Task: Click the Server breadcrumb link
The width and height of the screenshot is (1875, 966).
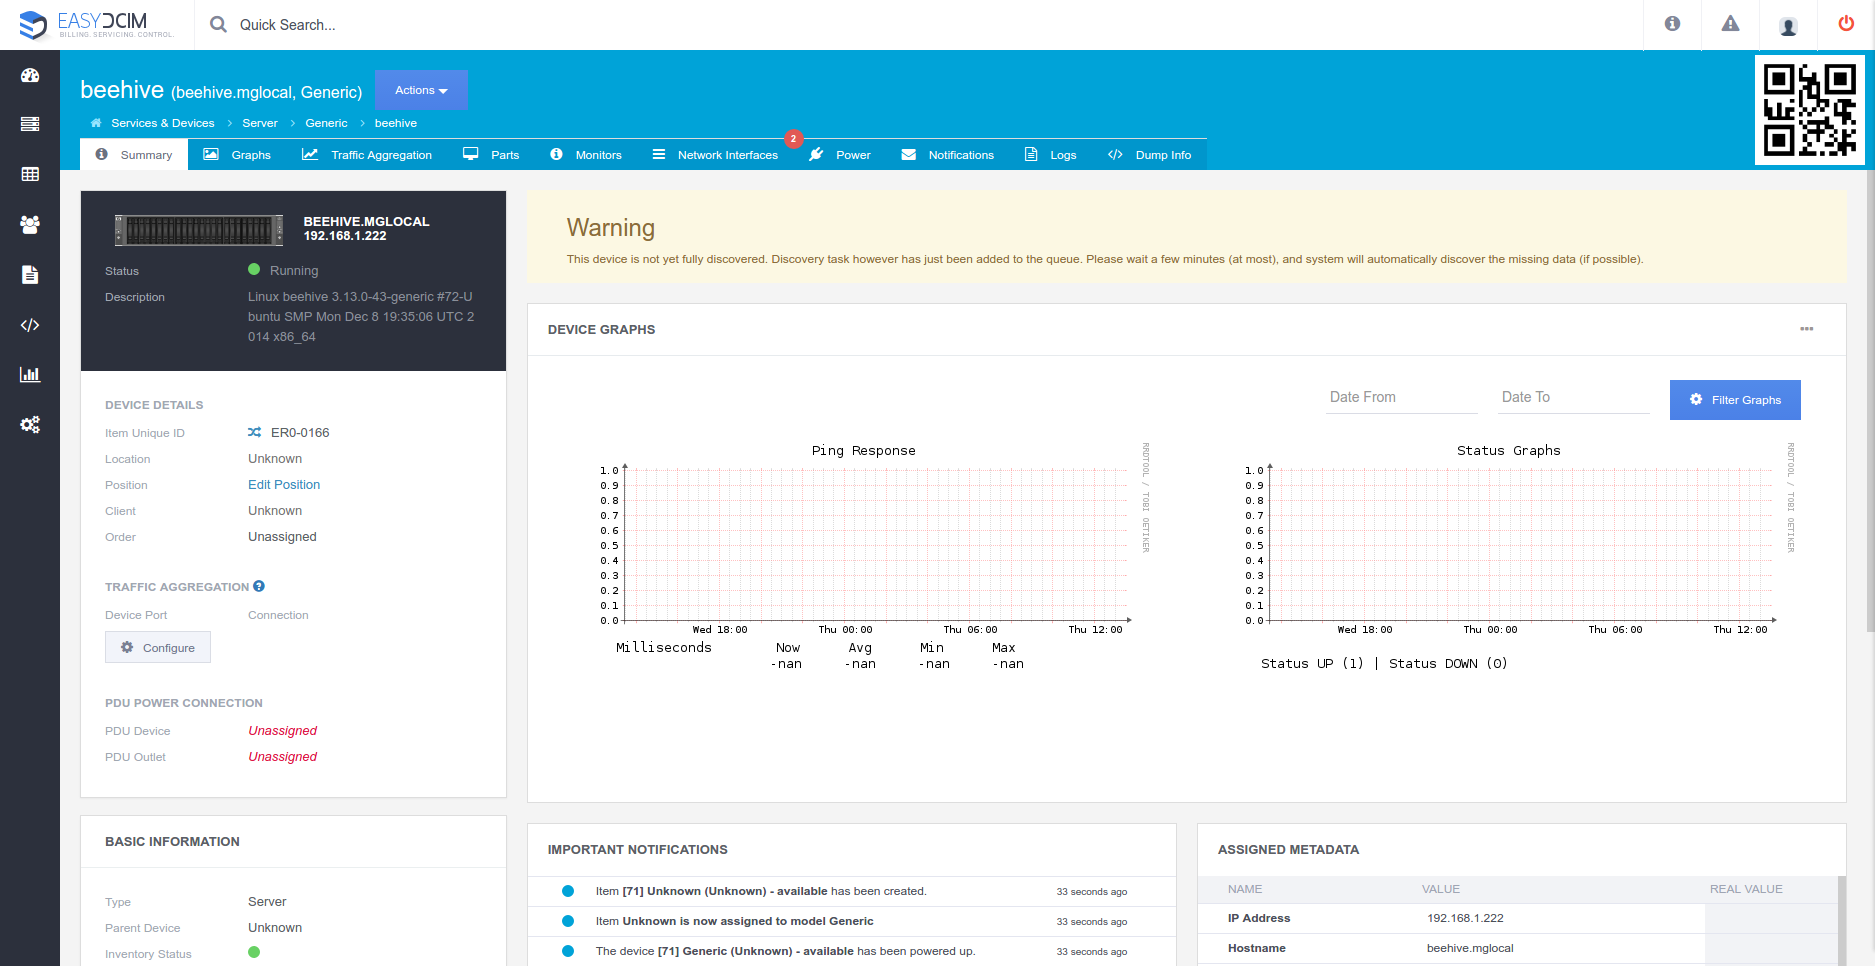Action: (260, 123)
